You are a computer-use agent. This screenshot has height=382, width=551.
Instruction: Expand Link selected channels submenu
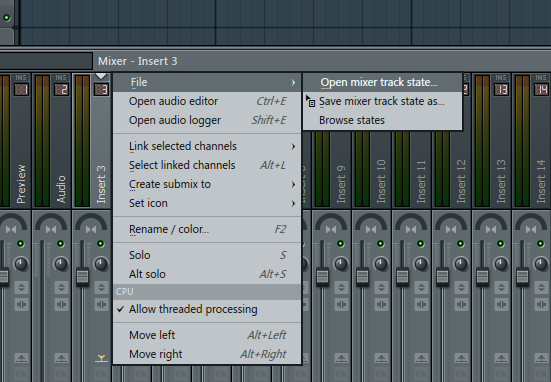click(x=207, y=146)
